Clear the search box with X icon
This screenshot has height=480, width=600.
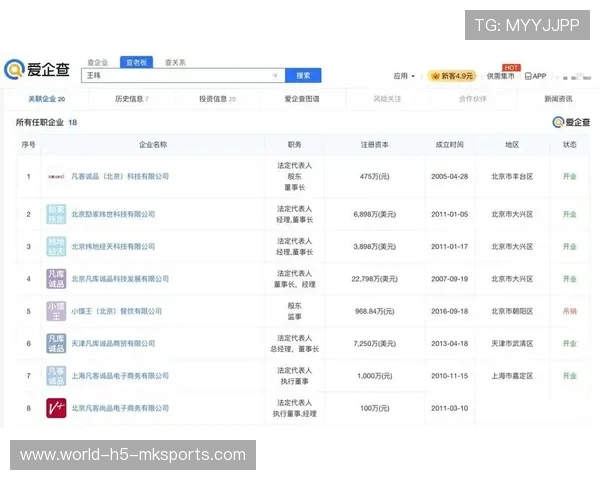pos(275,75)
